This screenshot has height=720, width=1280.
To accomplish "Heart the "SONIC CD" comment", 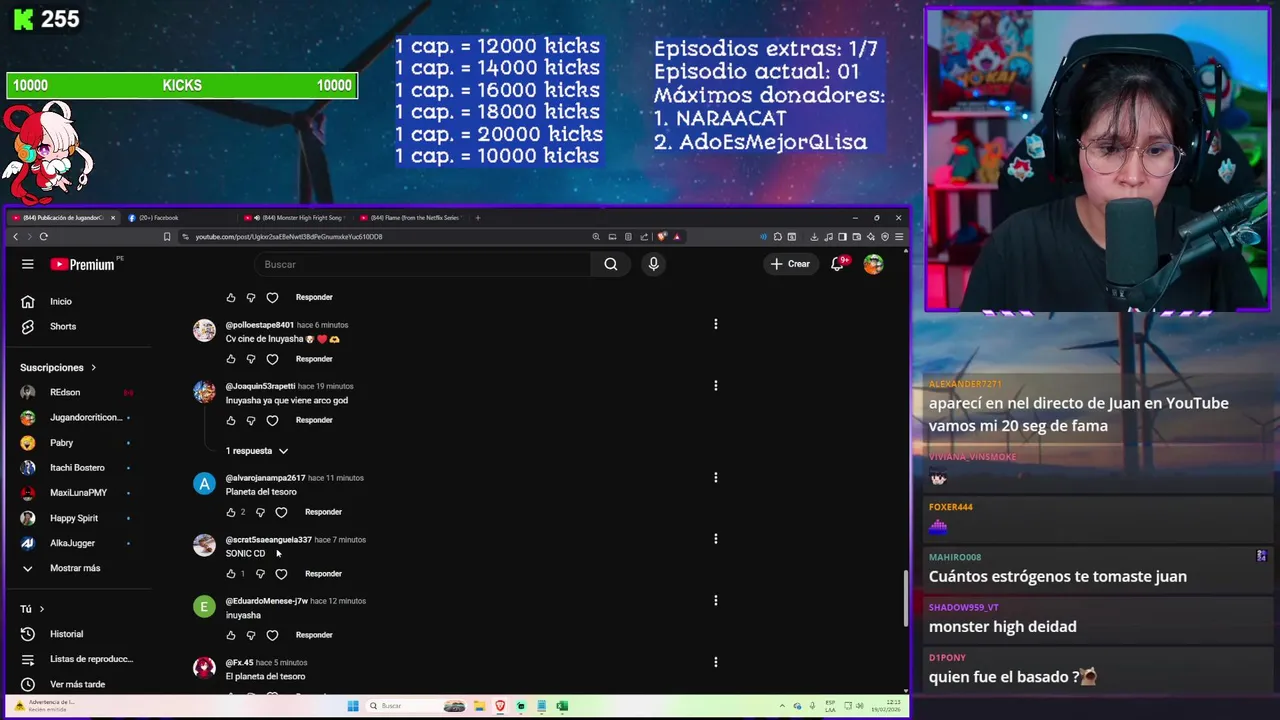I will 281,574.
